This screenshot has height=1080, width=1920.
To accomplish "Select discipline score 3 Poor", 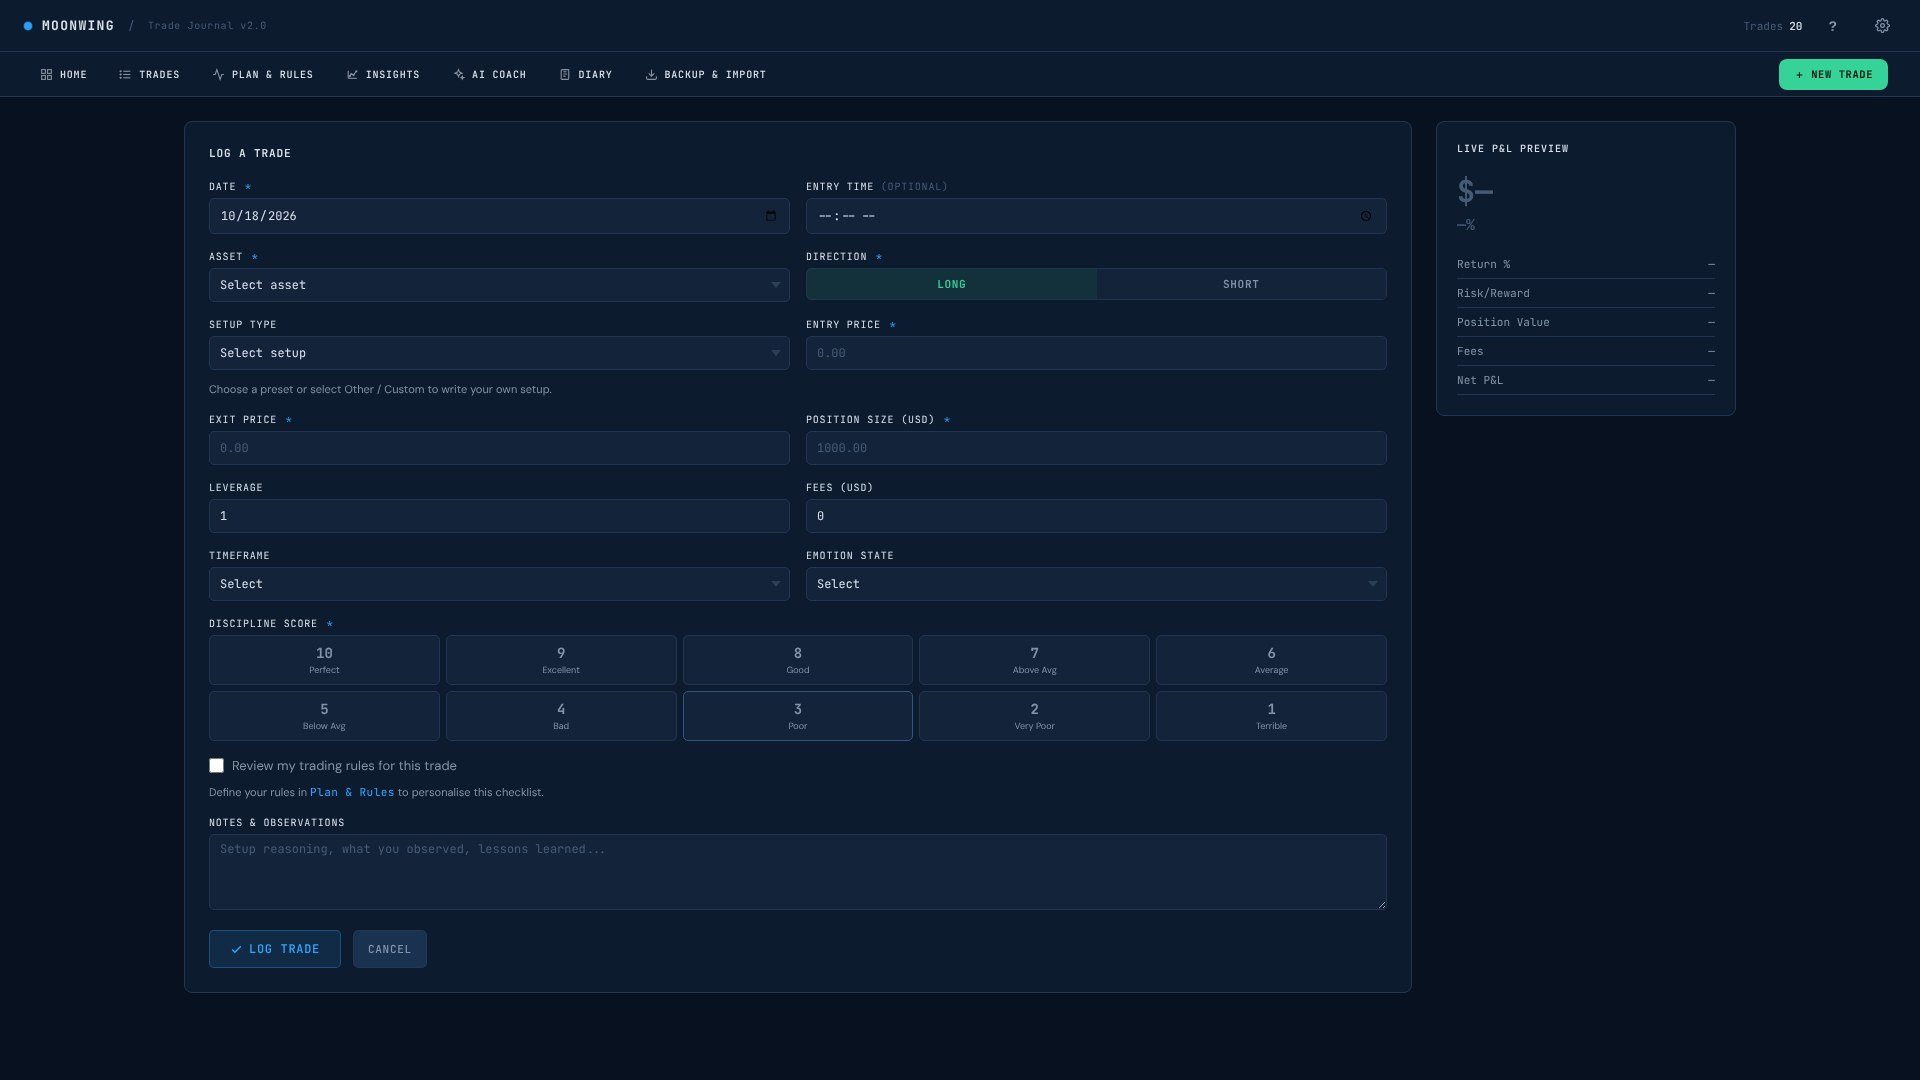I will [x=798, y=716].
